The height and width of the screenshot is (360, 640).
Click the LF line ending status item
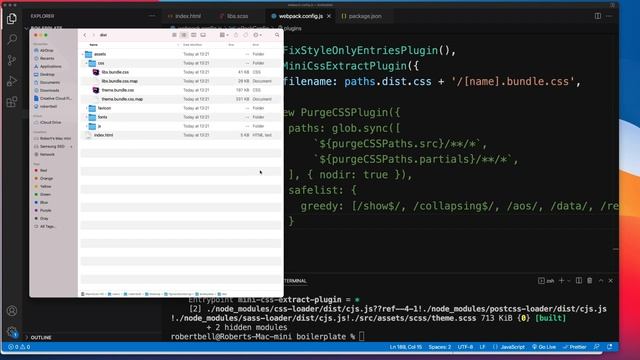pyautogui.click(x=482, y=347)
